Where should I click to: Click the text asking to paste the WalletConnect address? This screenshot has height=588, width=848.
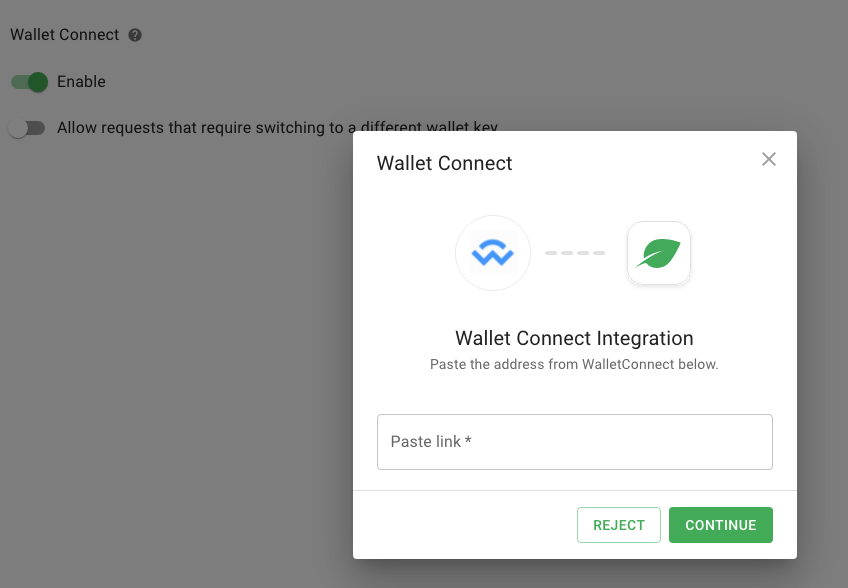[x=574, y=364]
